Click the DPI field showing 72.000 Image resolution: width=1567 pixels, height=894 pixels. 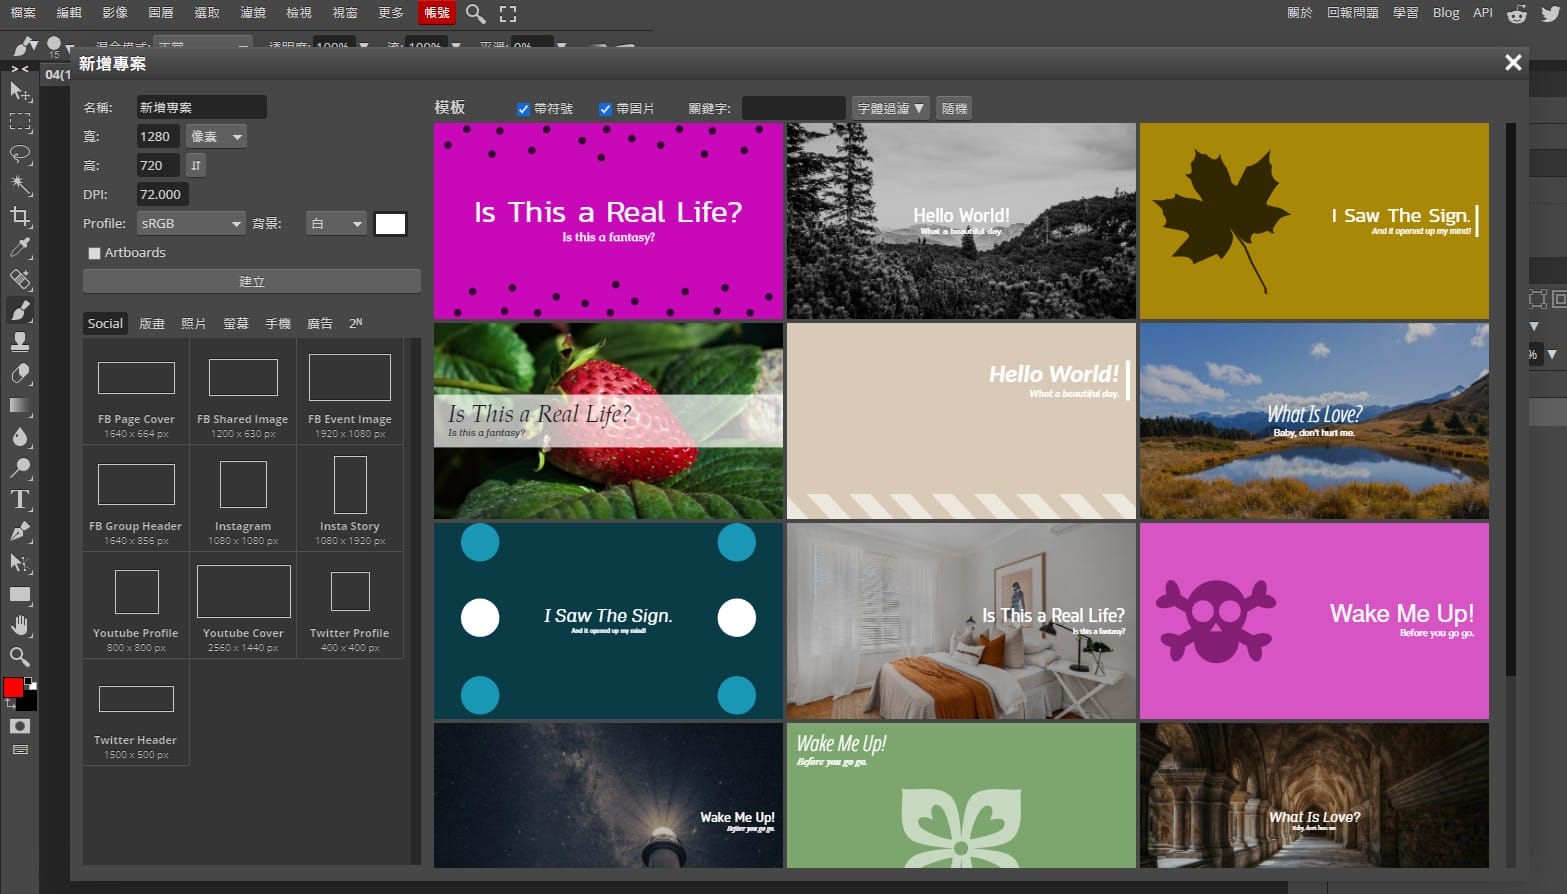tap(162, 194)
